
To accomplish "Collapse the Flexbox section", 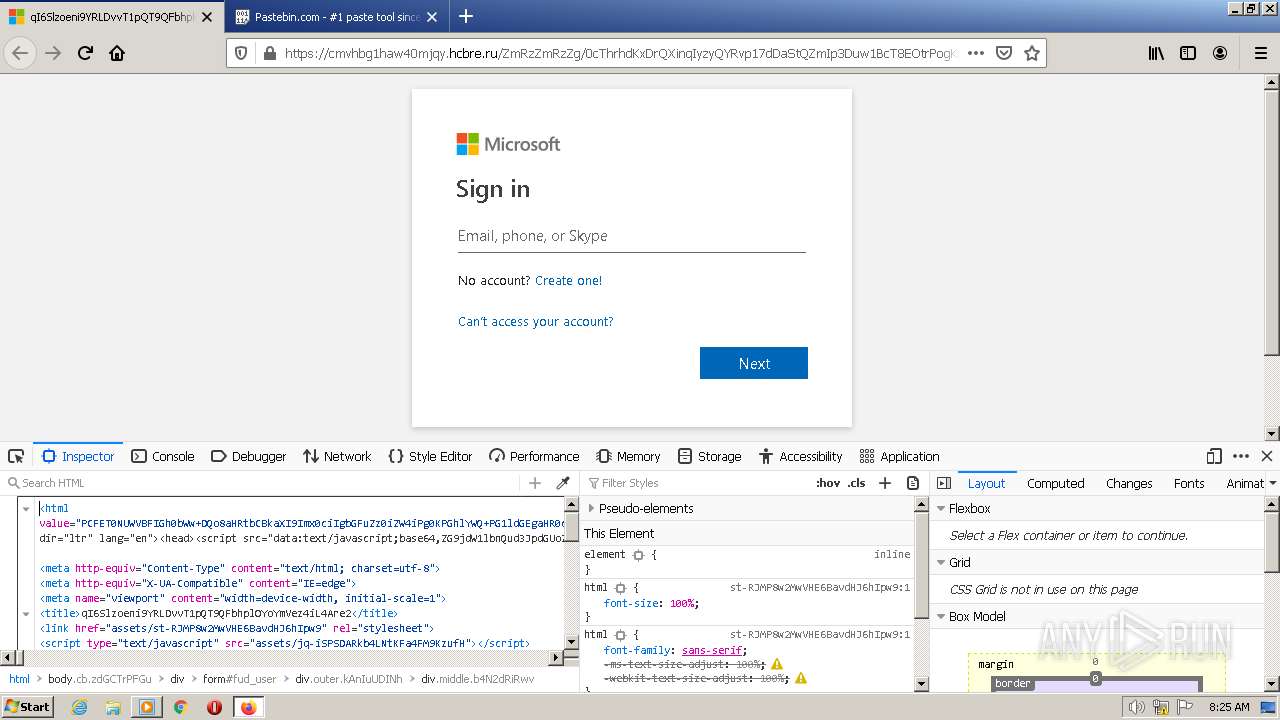I will pos(941,509).
